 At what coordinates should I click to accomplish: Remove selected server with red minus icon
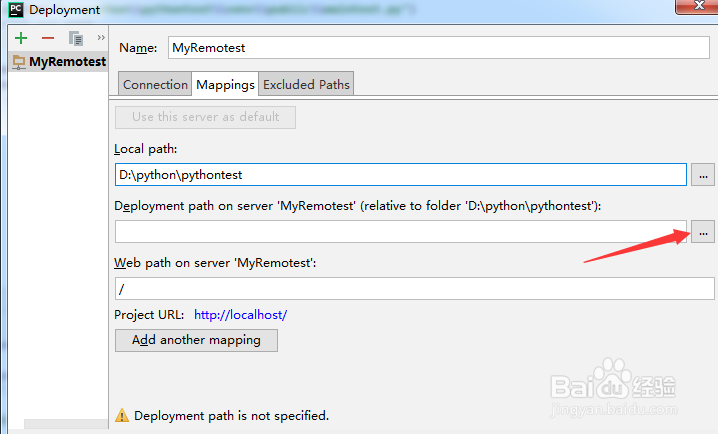48,38
